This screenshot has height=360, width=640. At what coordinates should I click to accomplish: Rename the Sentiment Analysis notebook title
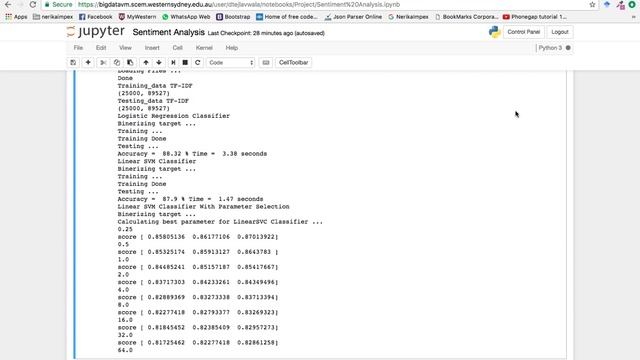click(x=169, y=32)
